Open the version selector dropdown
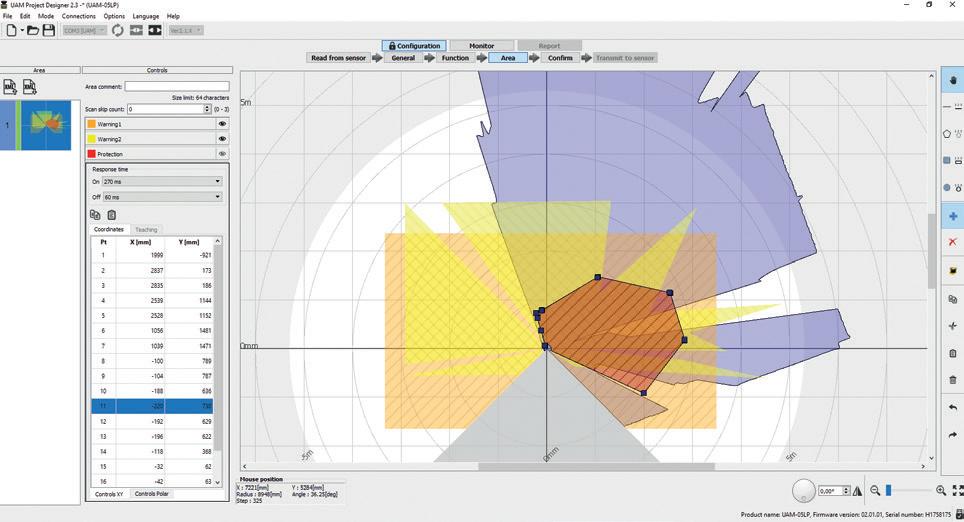 click(185, 30)
